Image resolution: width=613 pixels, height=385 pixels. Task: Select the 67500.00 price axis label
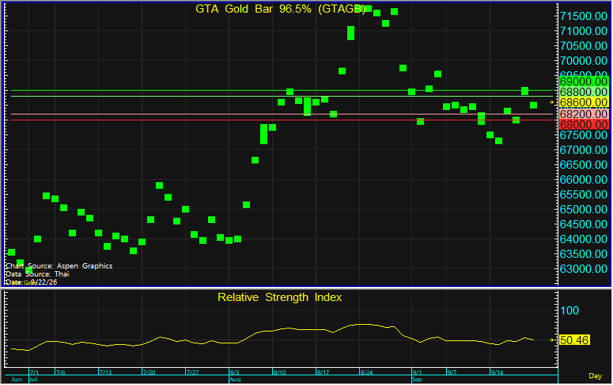584,135
